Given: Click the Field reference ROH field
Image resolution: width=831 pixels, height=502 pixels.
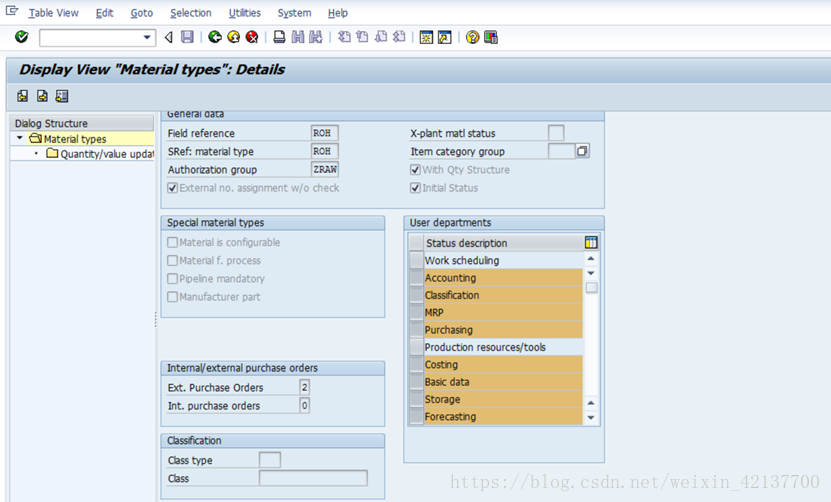Looking at the screenshot, I should [324, 133].
